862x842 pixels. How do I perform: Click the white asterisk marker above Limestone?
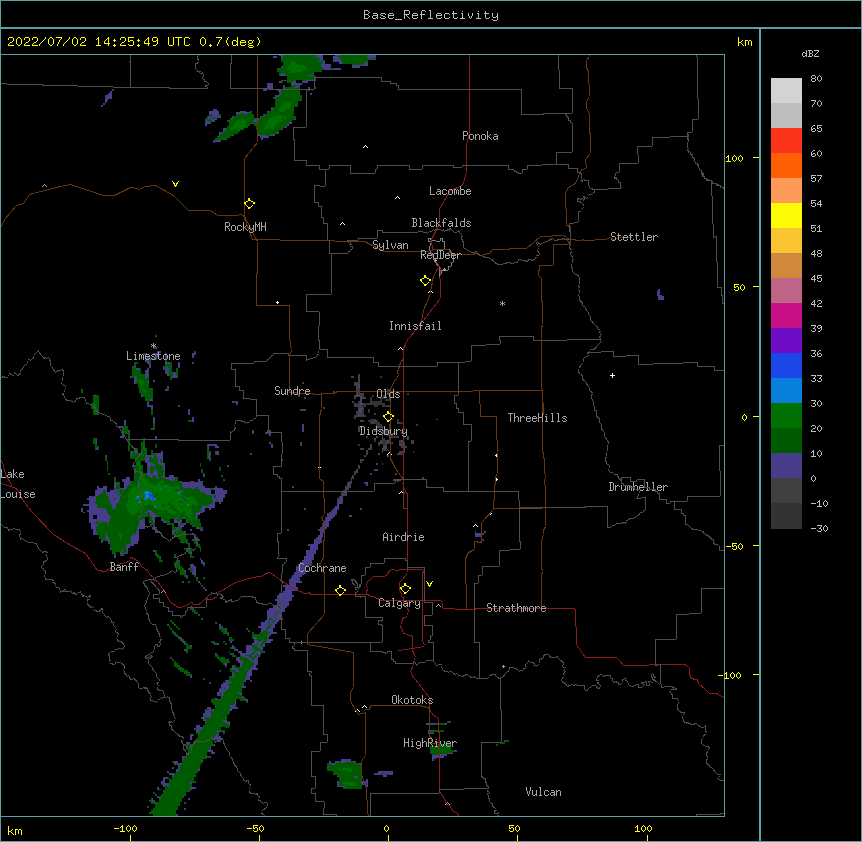153,346
